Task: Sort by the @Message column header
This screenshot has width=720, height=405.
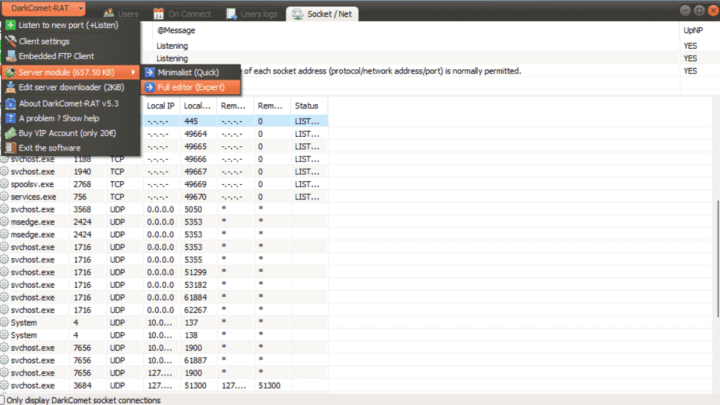Action: pos(176,30)
